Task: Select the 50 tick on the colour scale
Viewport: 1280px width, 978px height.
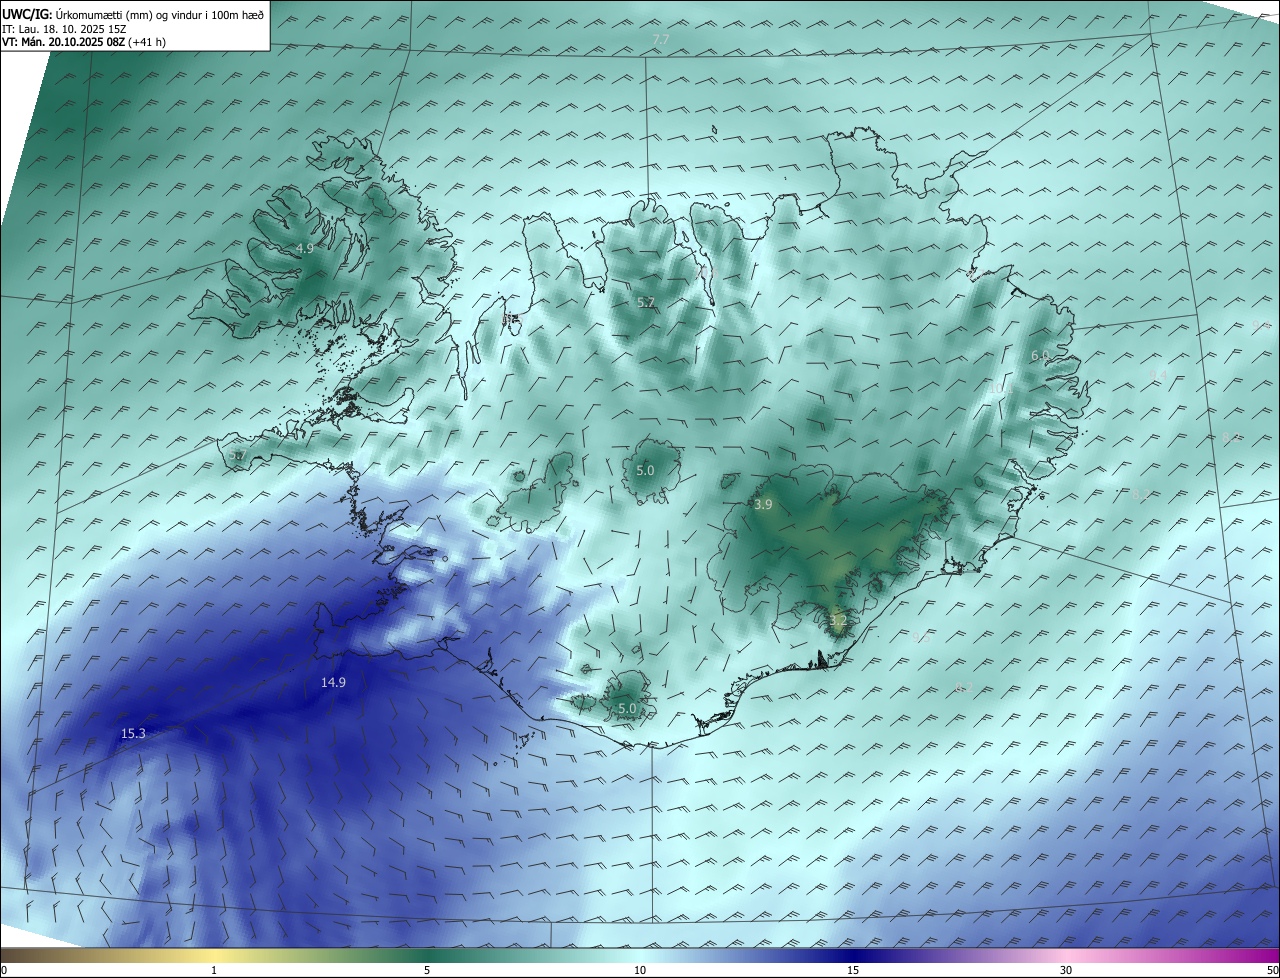Action: click(x=1272, y=970)
